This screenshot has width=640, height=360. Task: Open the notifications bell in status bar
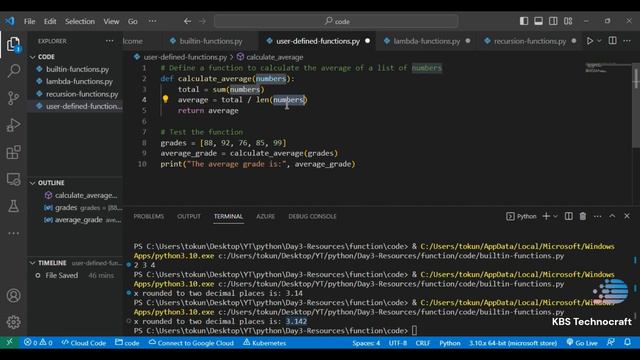[x=627, y=342]
